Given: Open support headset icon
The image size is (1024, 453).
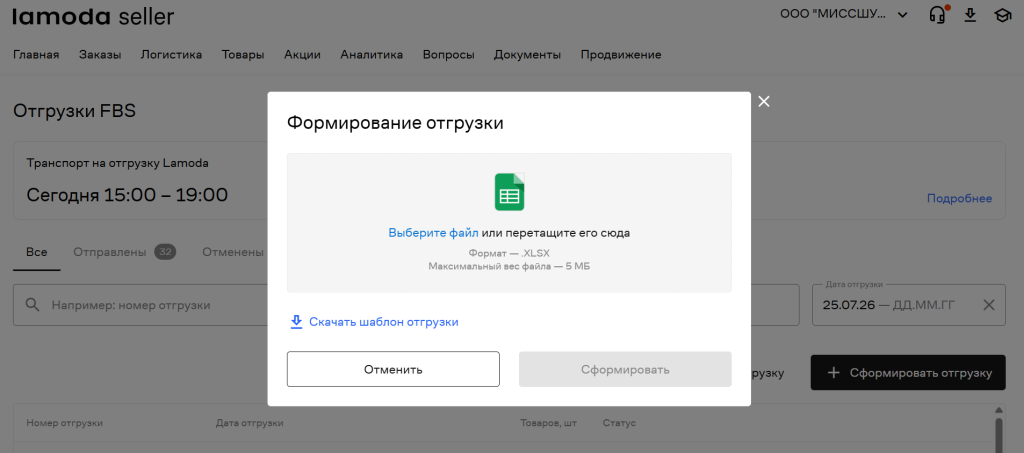Looking at the screenshot, I should coord(938,15).
